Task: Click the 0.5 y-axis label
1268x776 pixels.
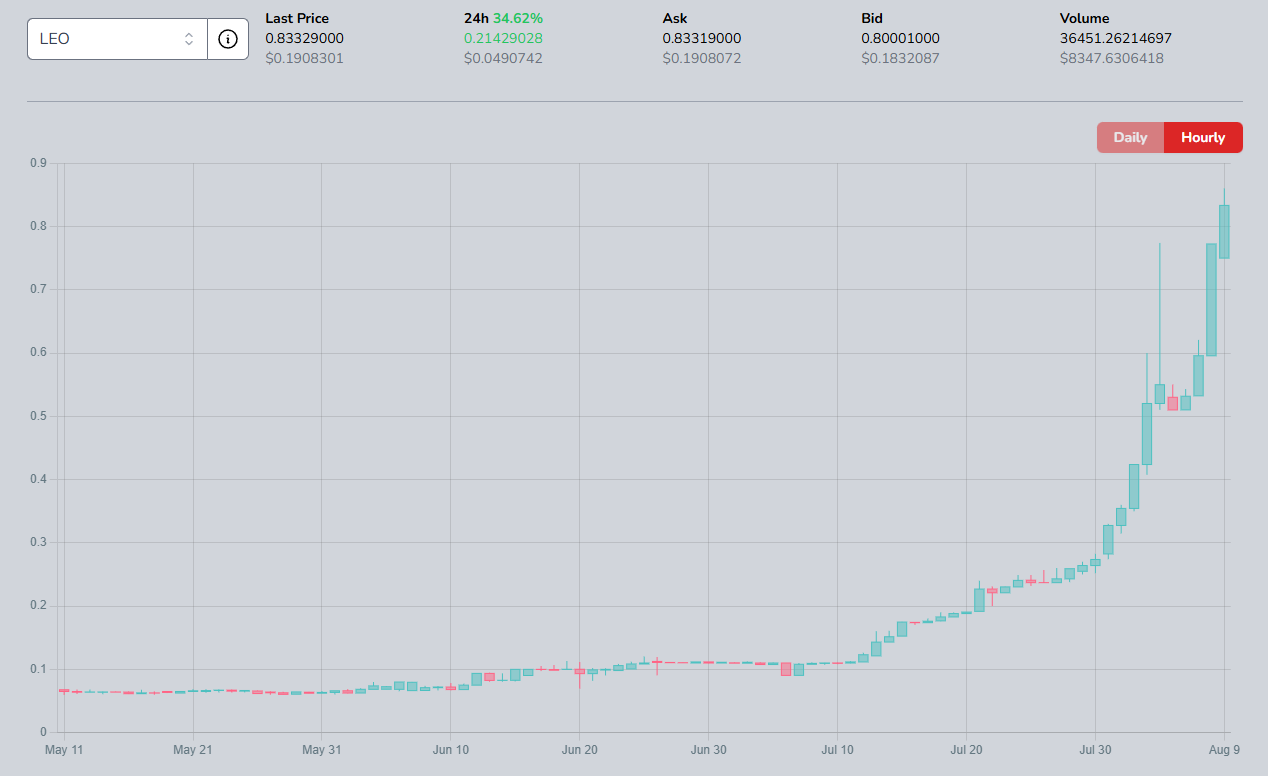Action: pyautogui.click(x=37, y=416)
